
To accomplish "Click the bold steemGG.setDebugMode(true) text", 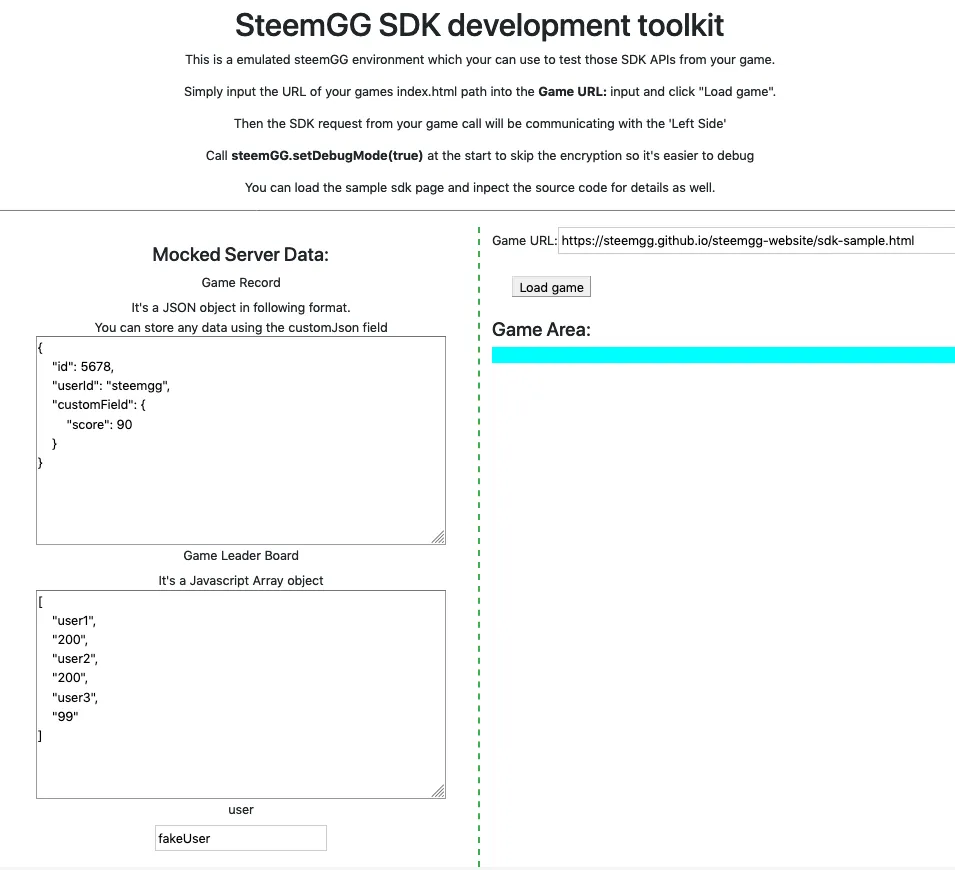I will point(327,156).
